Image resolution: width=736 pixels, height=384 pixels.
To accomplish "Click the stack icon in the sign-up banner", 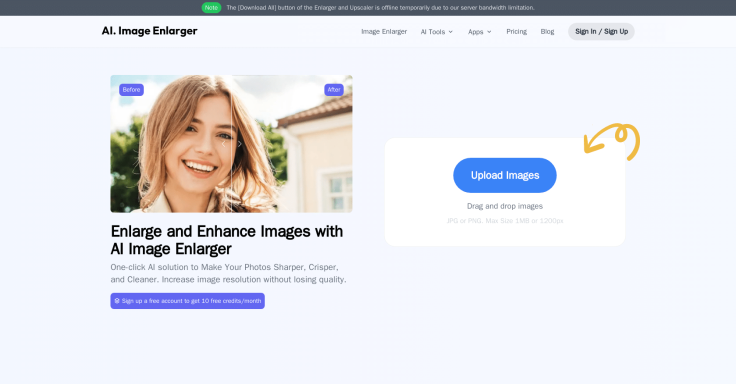I will [x=117, y=301].
